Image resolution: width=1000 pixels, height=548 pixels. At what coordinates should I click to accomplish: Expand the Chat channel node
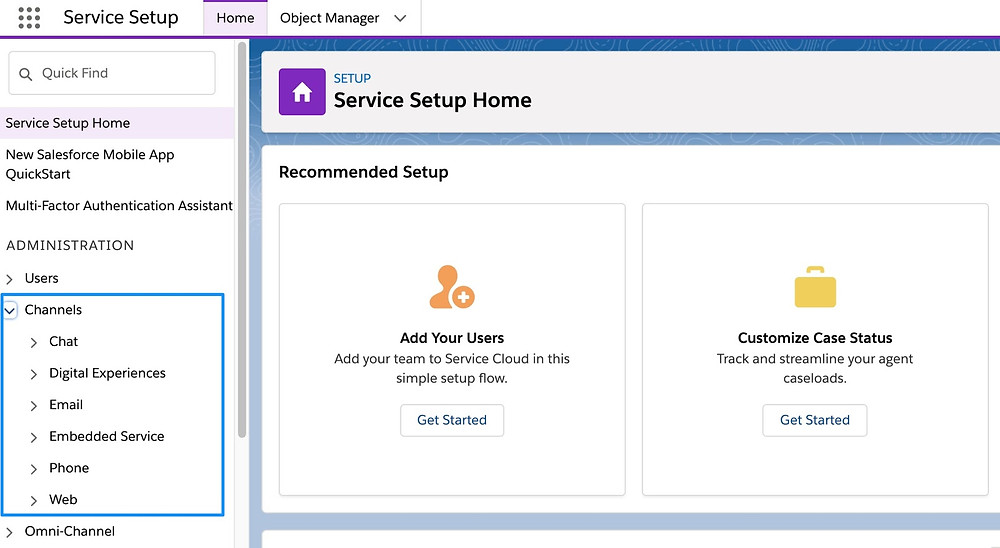(34, 343)
